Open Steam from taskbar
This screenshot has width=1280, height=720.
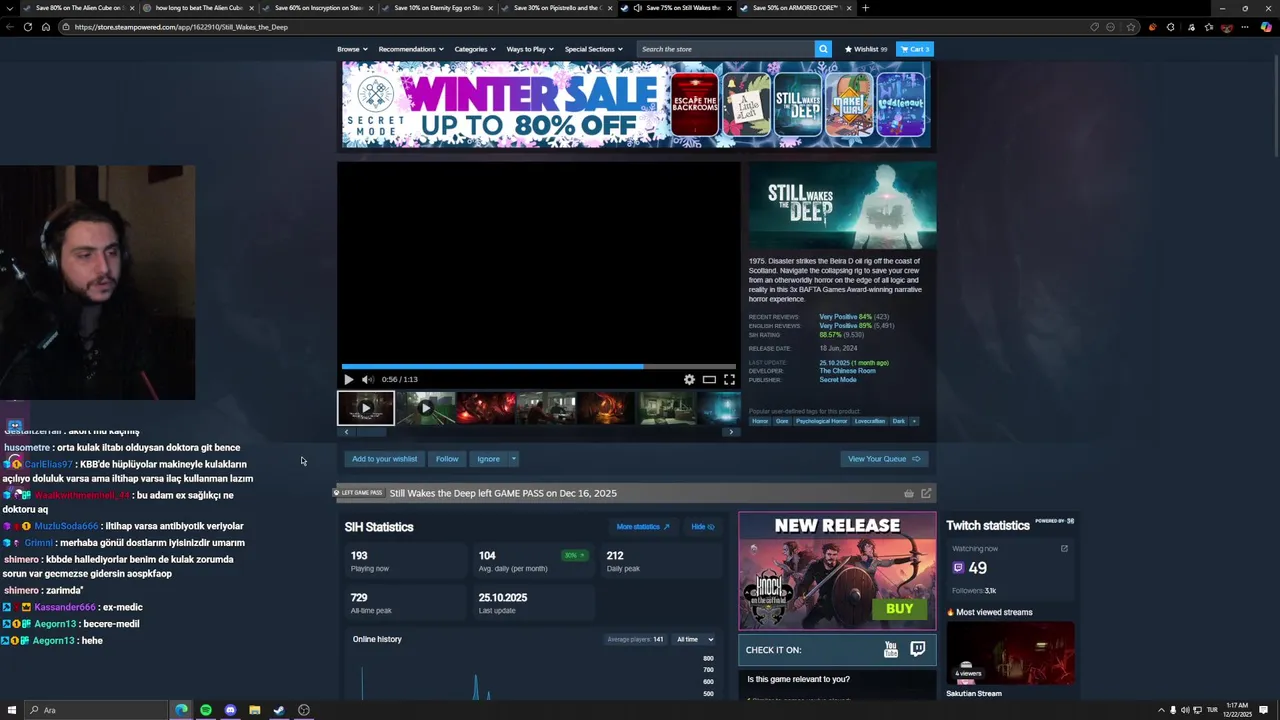[279, 710]
